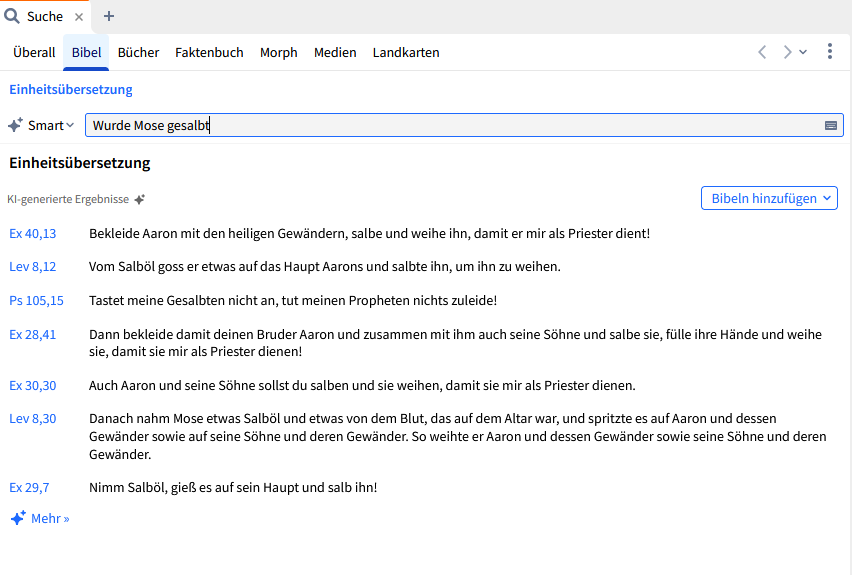This screenshot has height=575, width=852.
Task: Open the Ps 105,15 reference
Action: (36, 301)
